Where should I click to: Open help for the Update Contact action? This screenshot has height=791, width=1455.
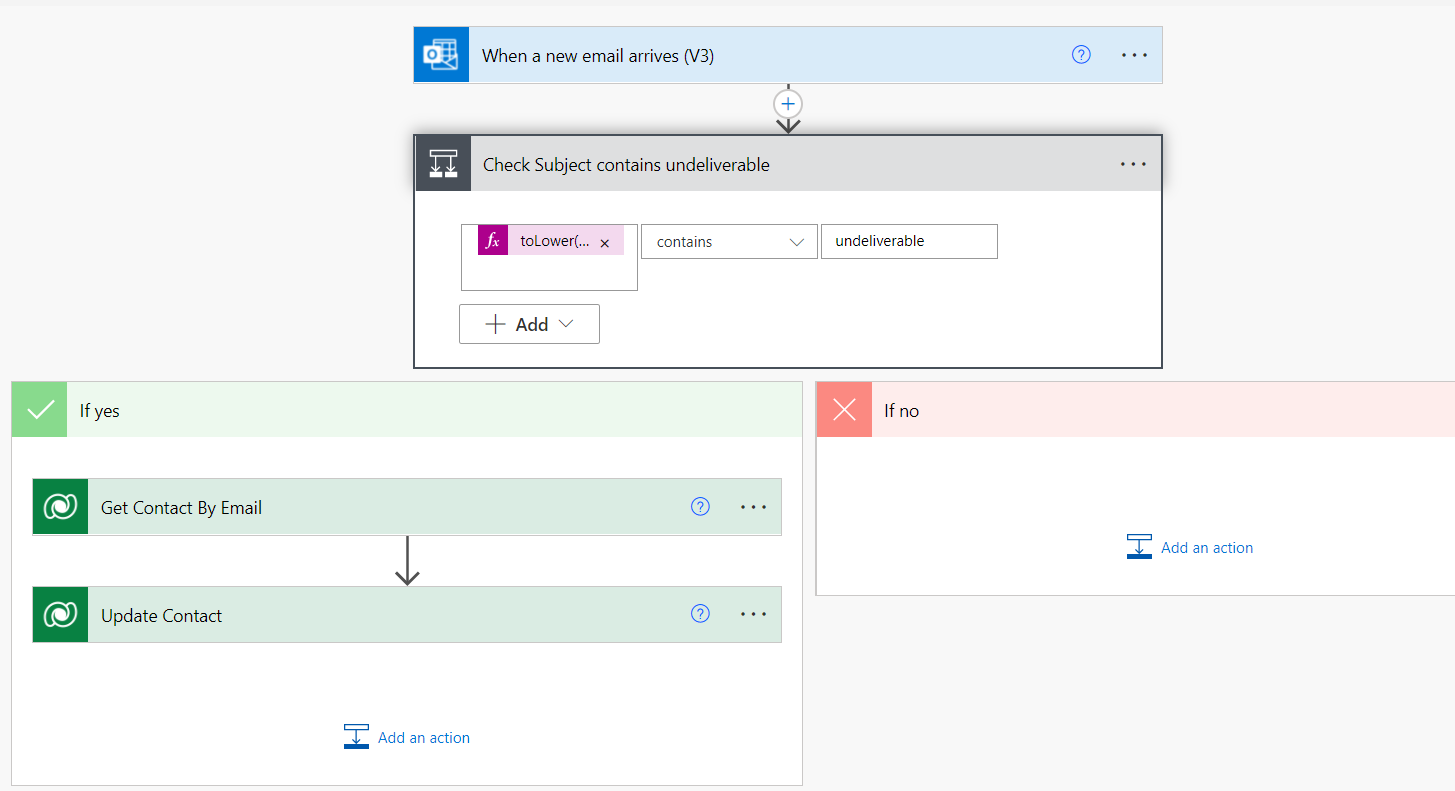click(x=700, y=614)
